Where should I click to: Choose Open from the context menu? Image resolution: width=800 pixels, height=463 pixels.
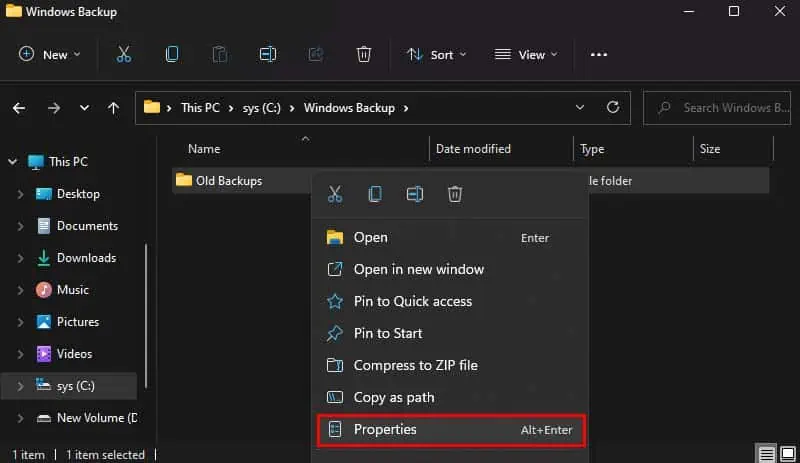click(450, 237)
